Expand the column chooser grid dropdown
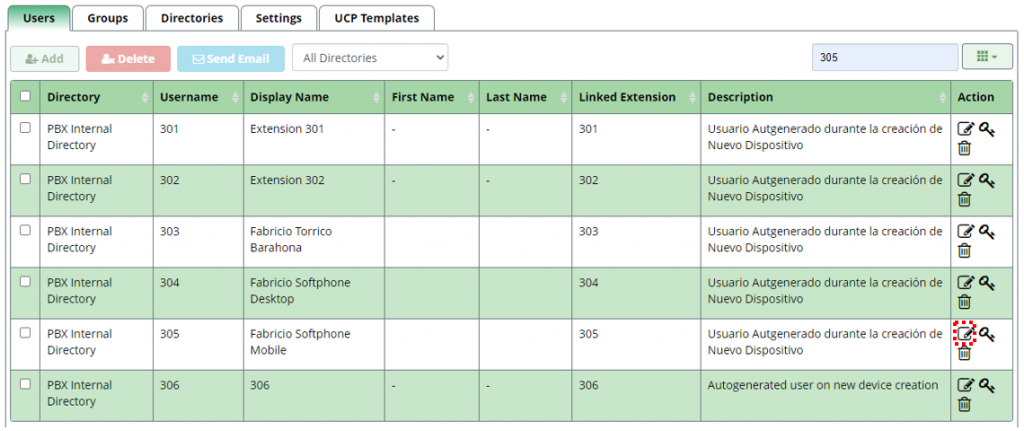 pyautogui.click(x=986, y=57)
